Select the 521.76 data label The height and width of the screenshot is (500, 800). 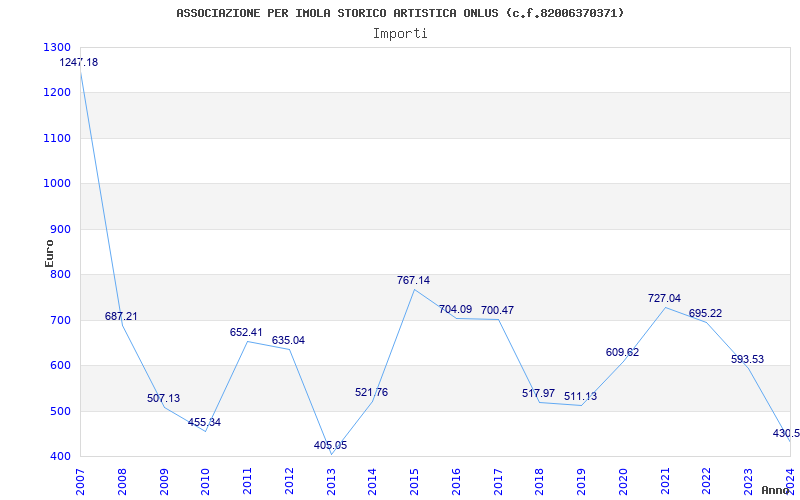(x=371, y=392)
